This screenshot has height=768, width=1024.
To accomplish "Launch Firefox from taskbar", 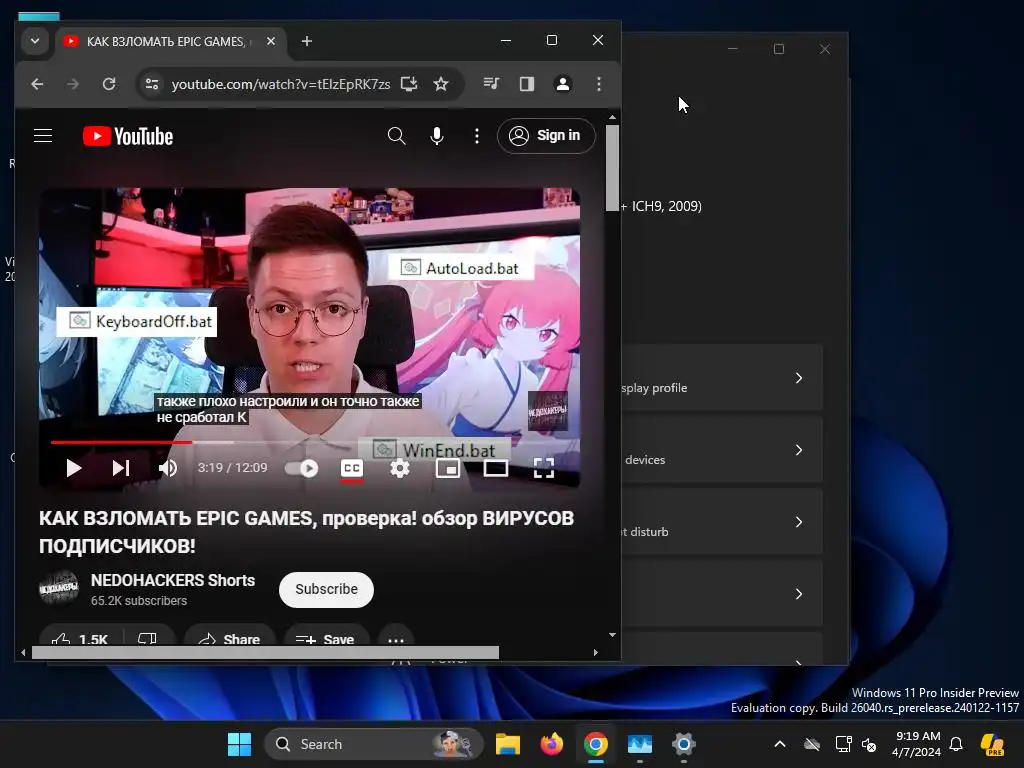I will [x=552, y=744].
